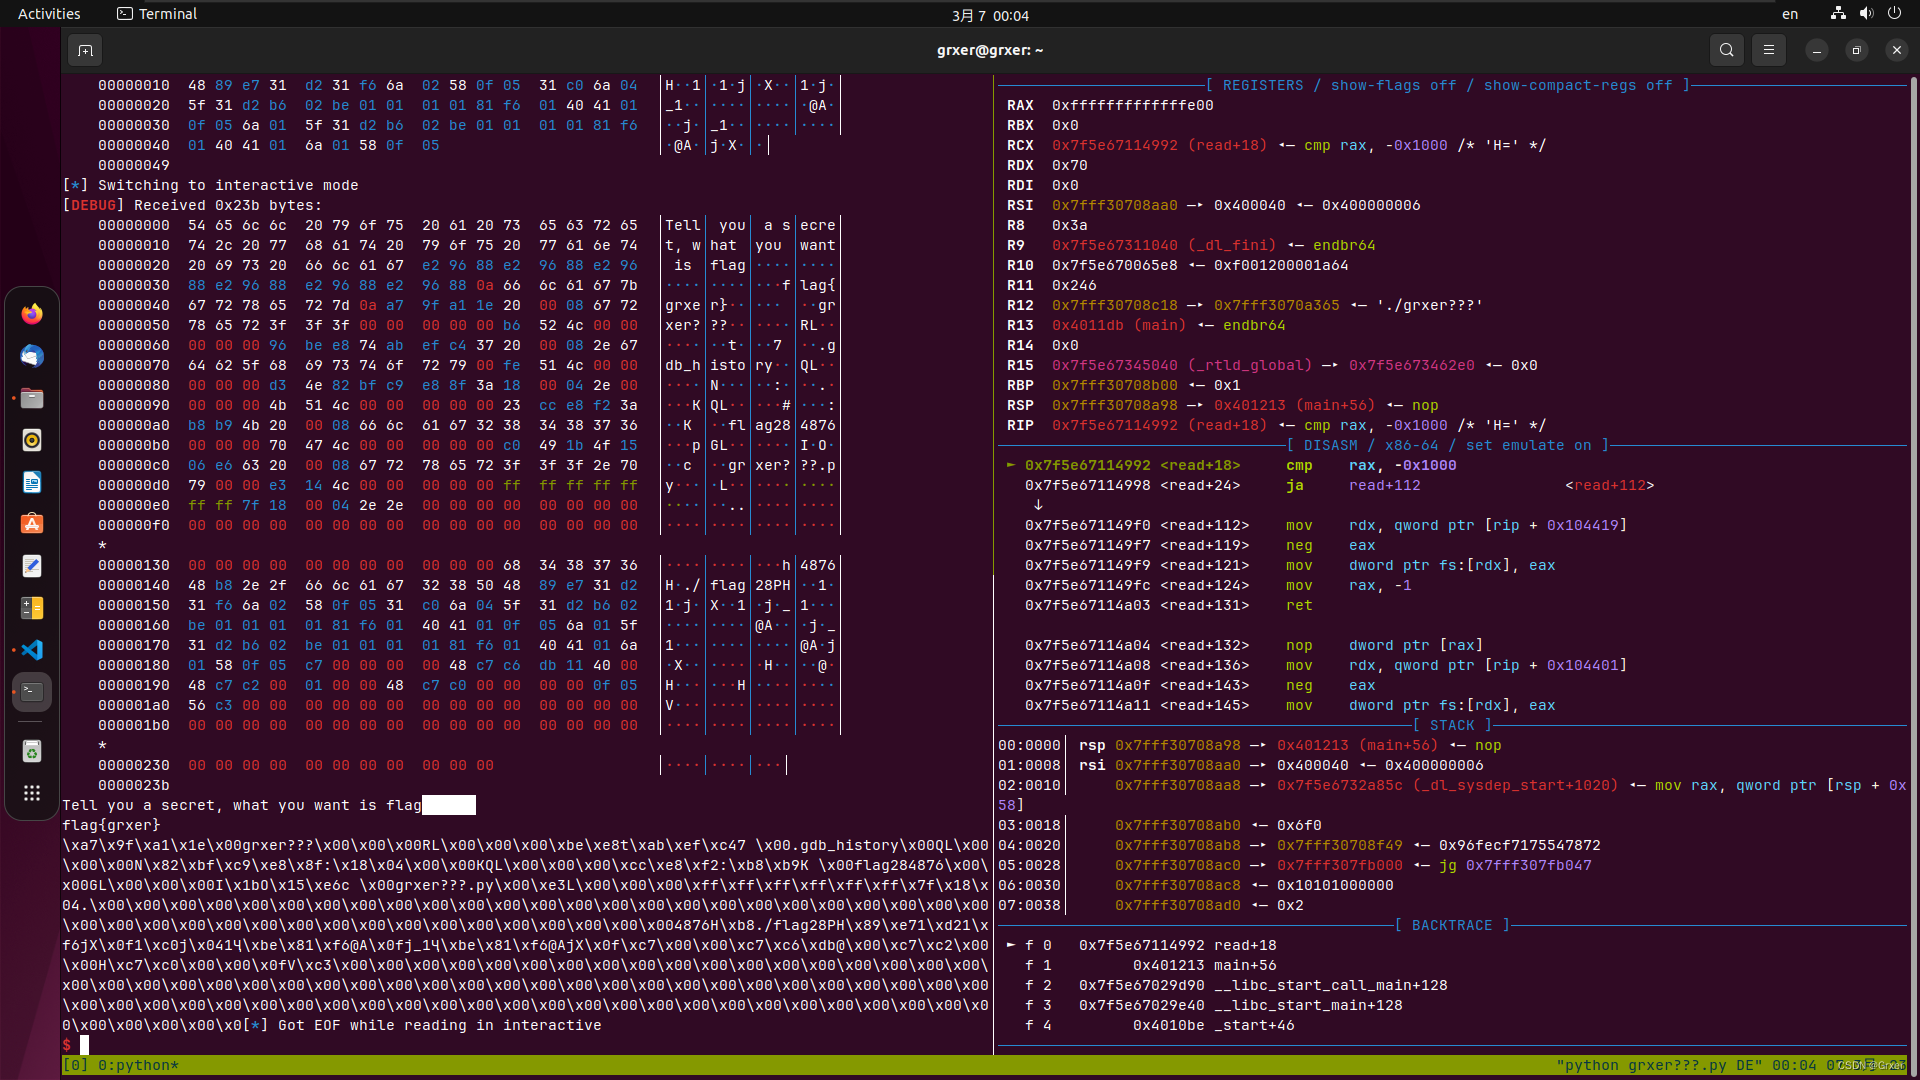Open the en input source dropdown
The image size is (1920, 1080).
[x=1789, y=14]
